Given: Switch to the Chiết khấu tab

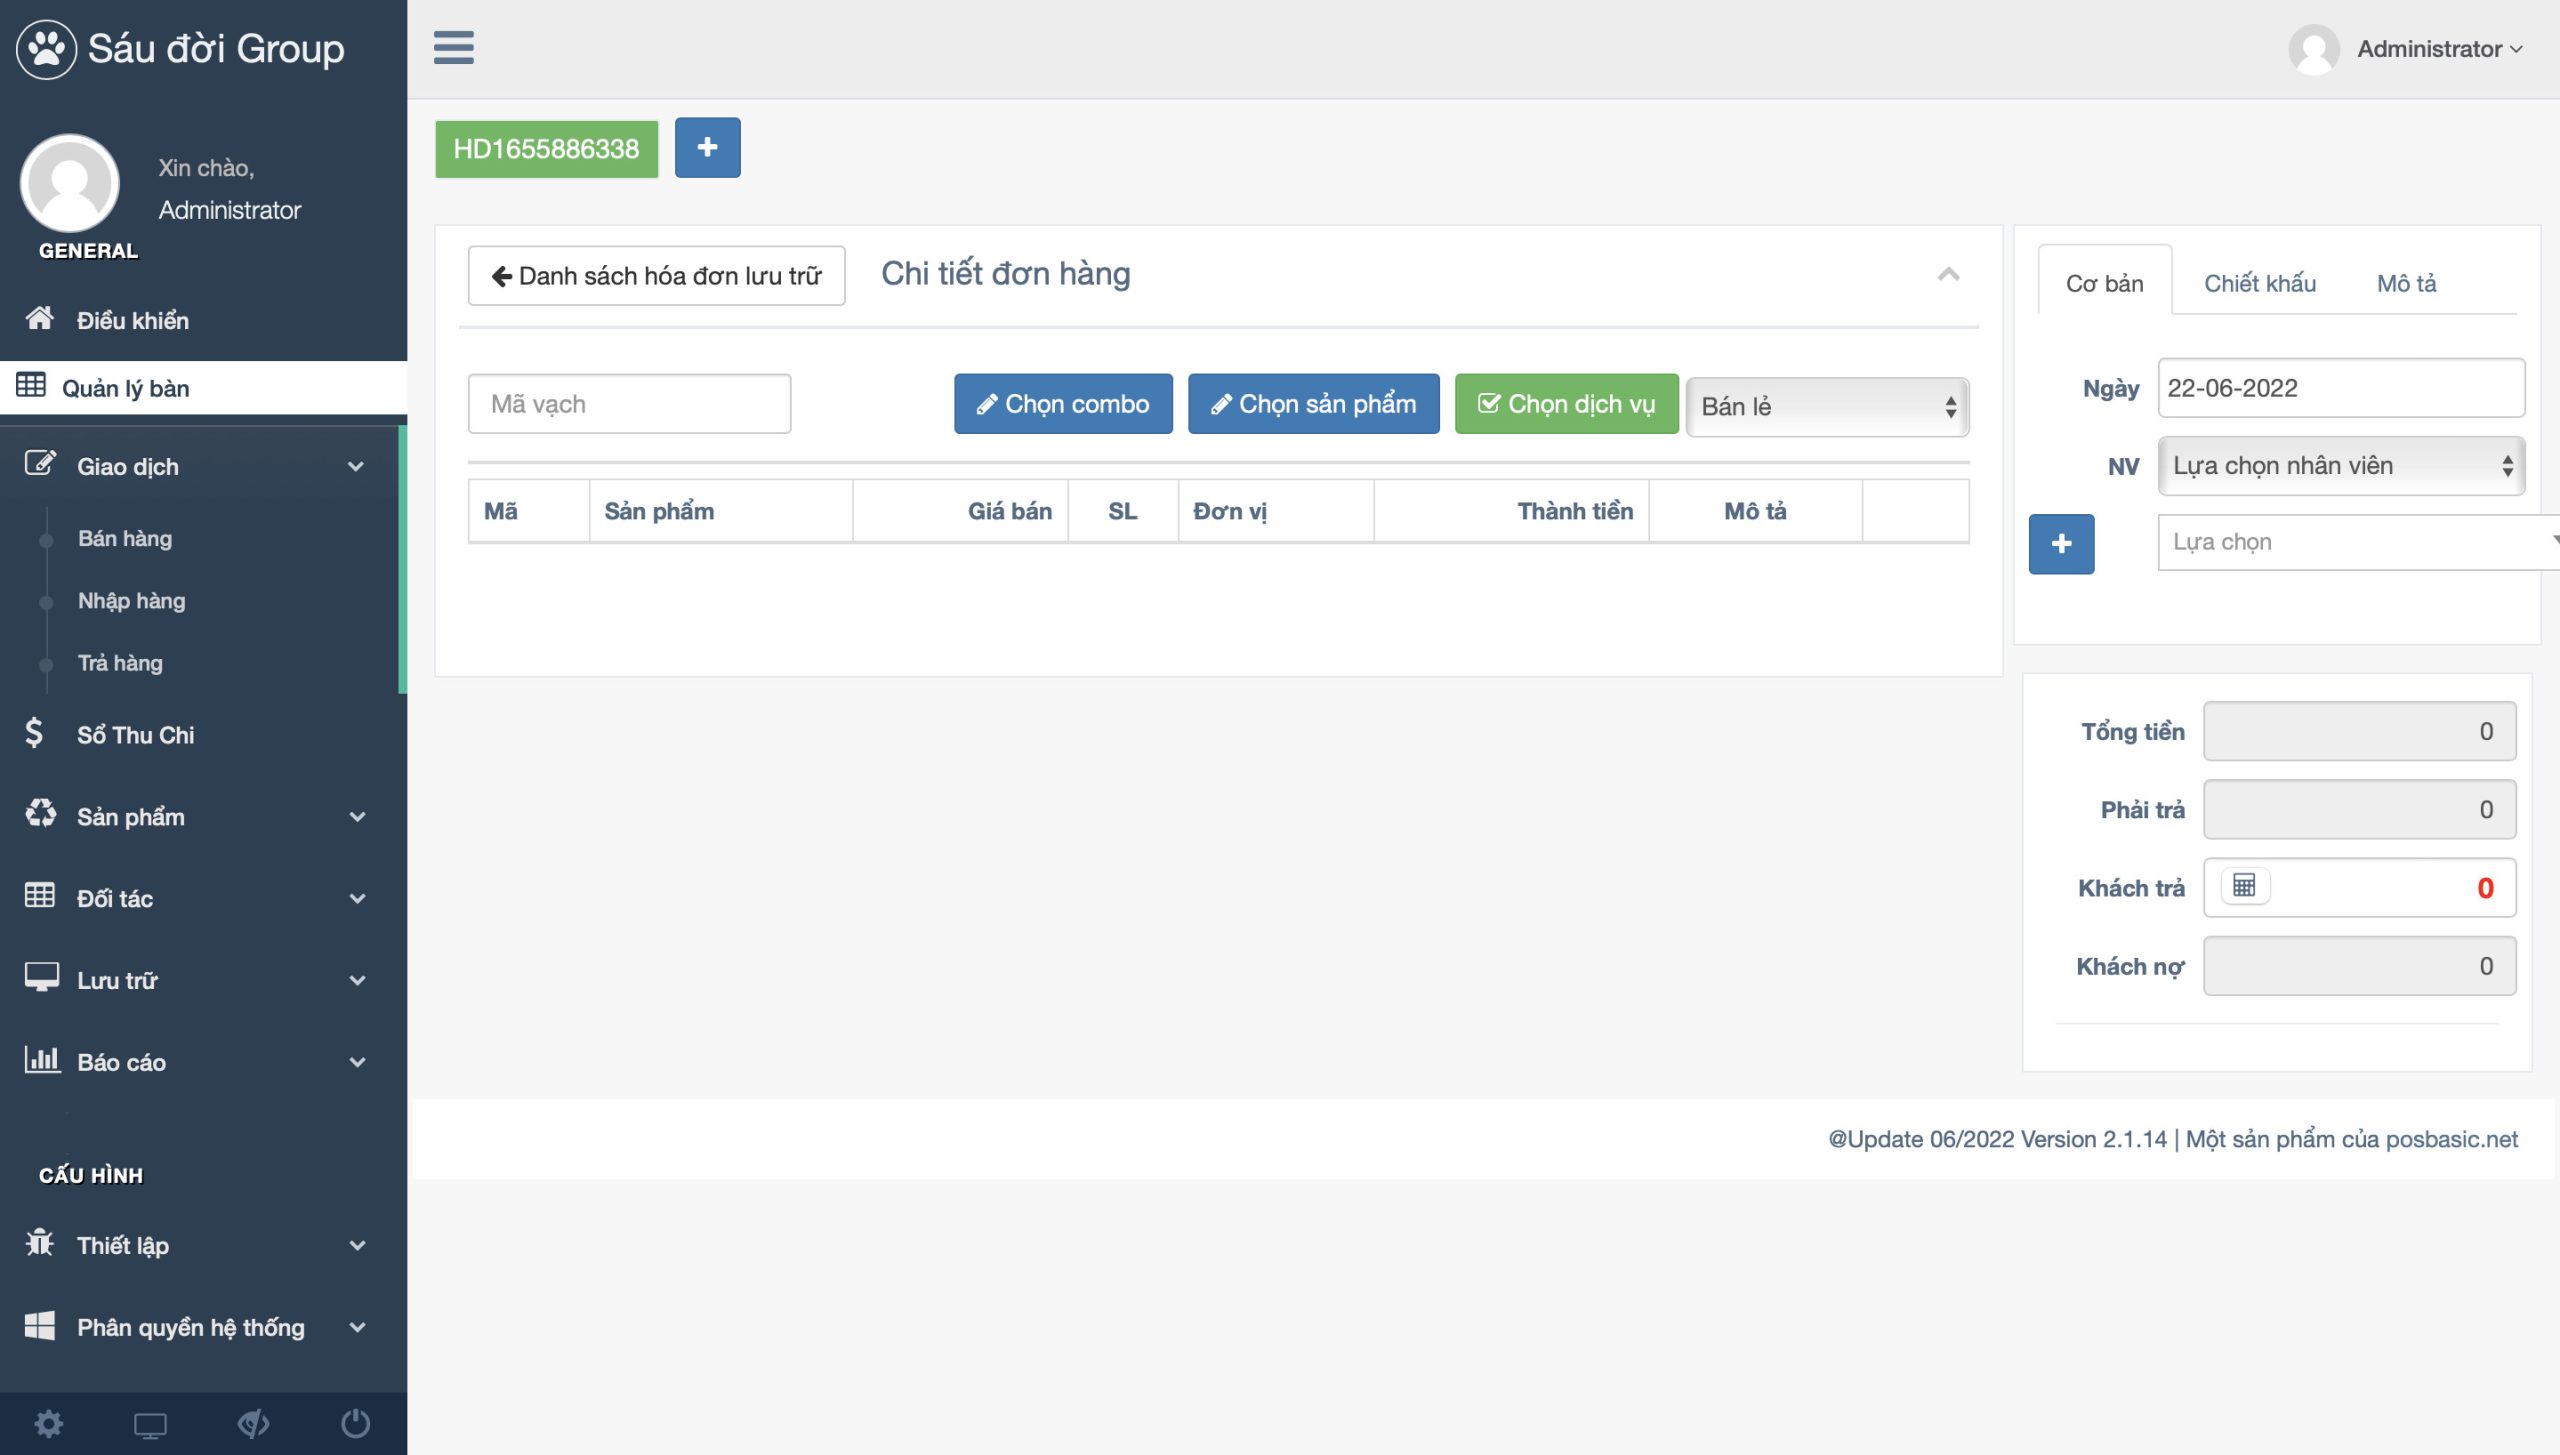Looking at the screenshot, I should 2259,283.
